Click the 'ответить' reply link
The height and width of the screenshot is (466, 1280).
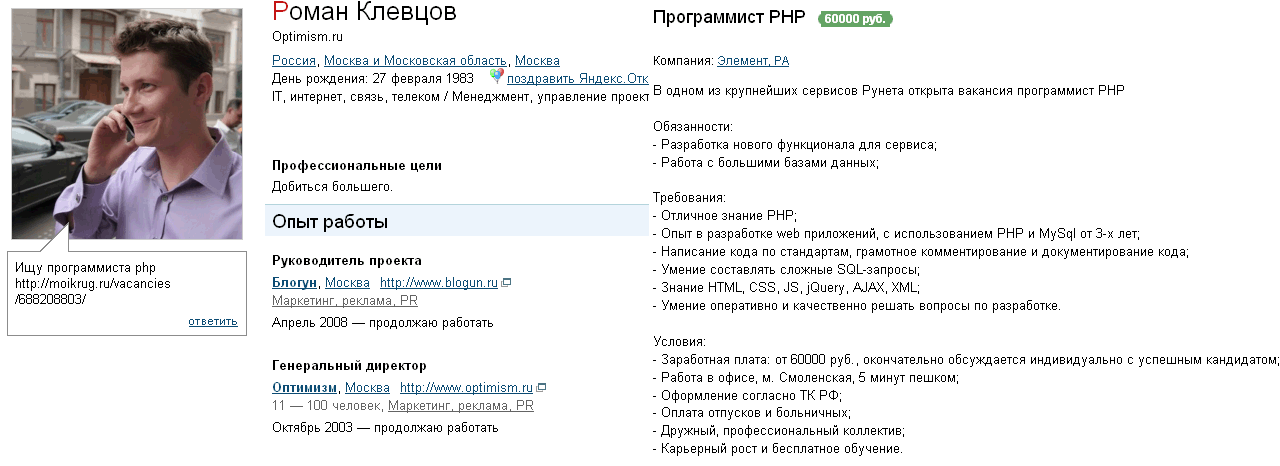coord(212,321)
